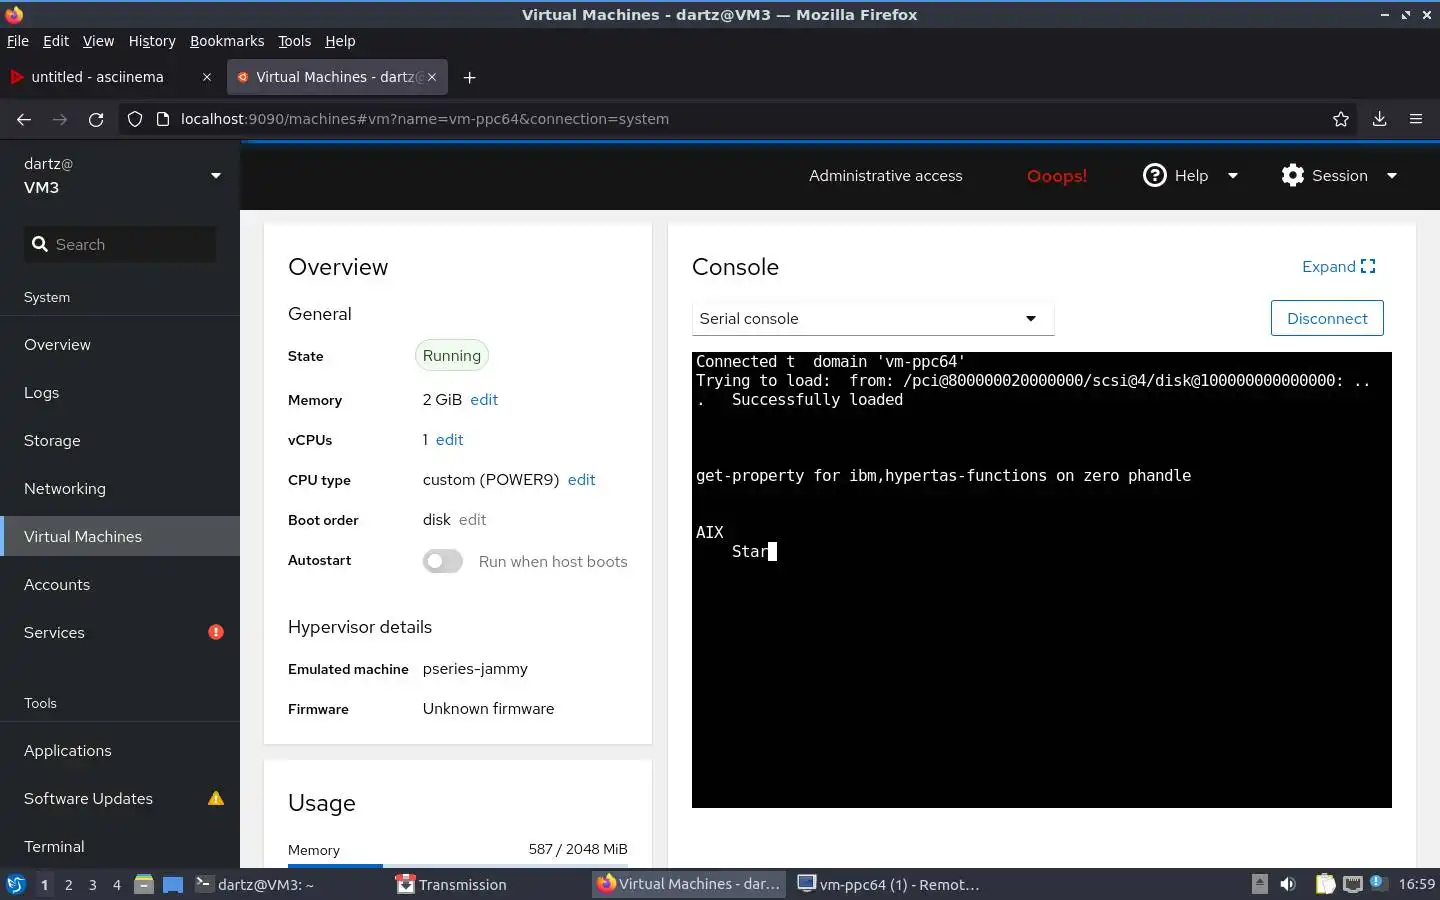Open the Session dropdown arrow
The height and width of the screenshot is (900, 1440).
click(1392, 176)
